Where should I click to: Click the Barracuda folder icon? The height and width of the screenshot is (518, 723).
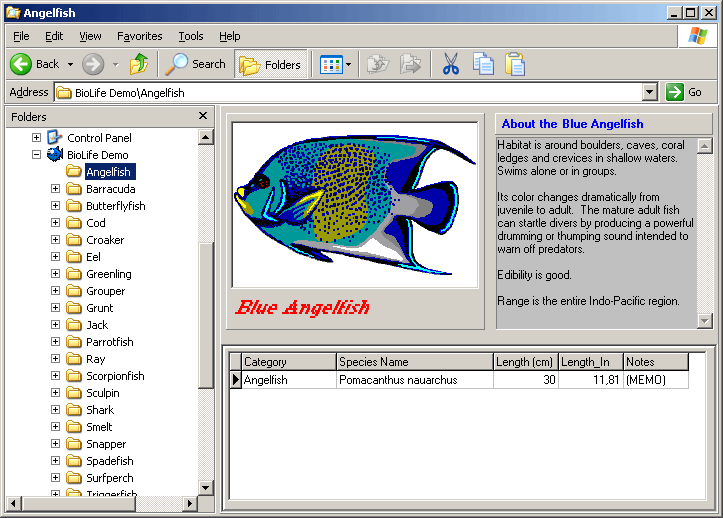point(73,189)
